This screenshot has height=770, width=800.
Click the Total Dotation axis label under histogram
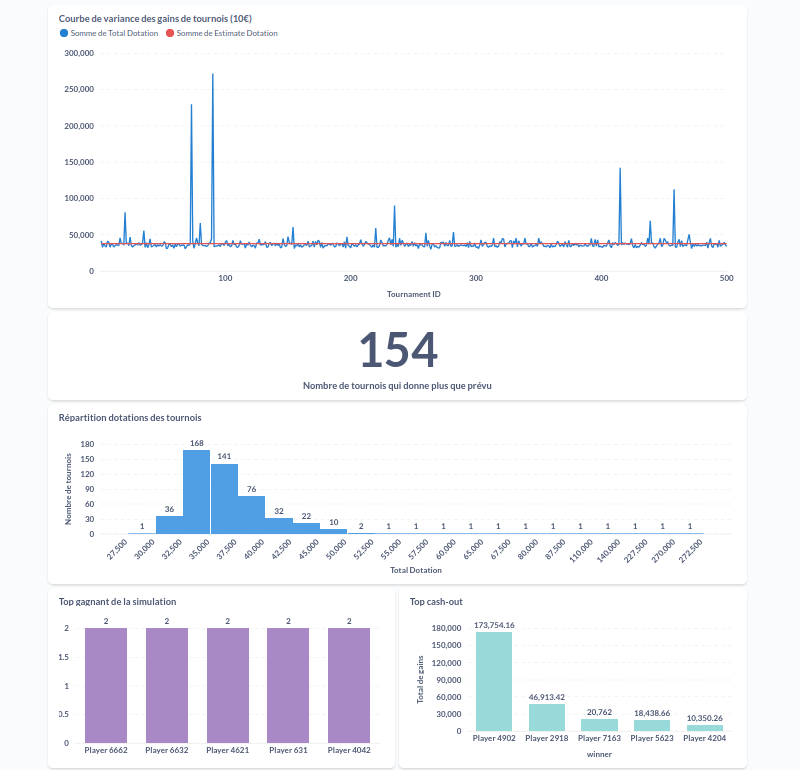click(416, 570)
